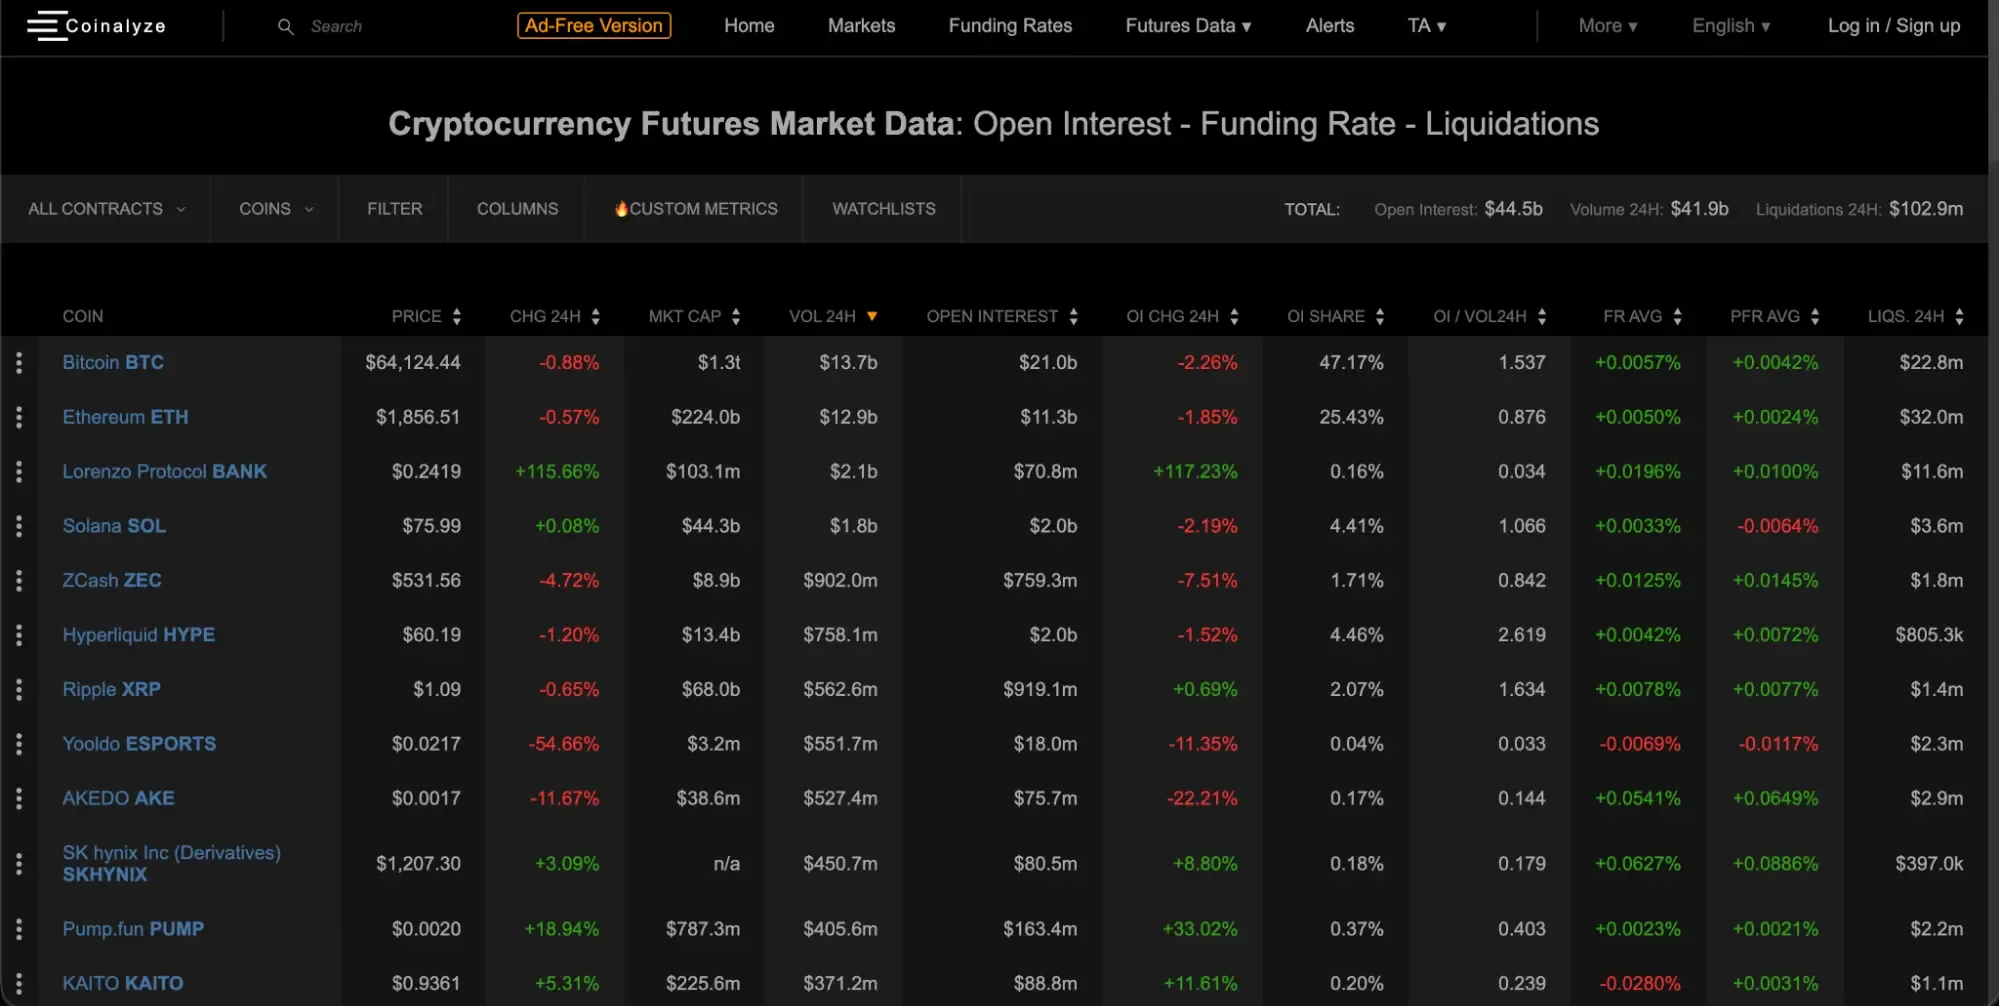1999x1007 pixels.
Task: Open the Alerts page
Action: (x=1330, y=26)
